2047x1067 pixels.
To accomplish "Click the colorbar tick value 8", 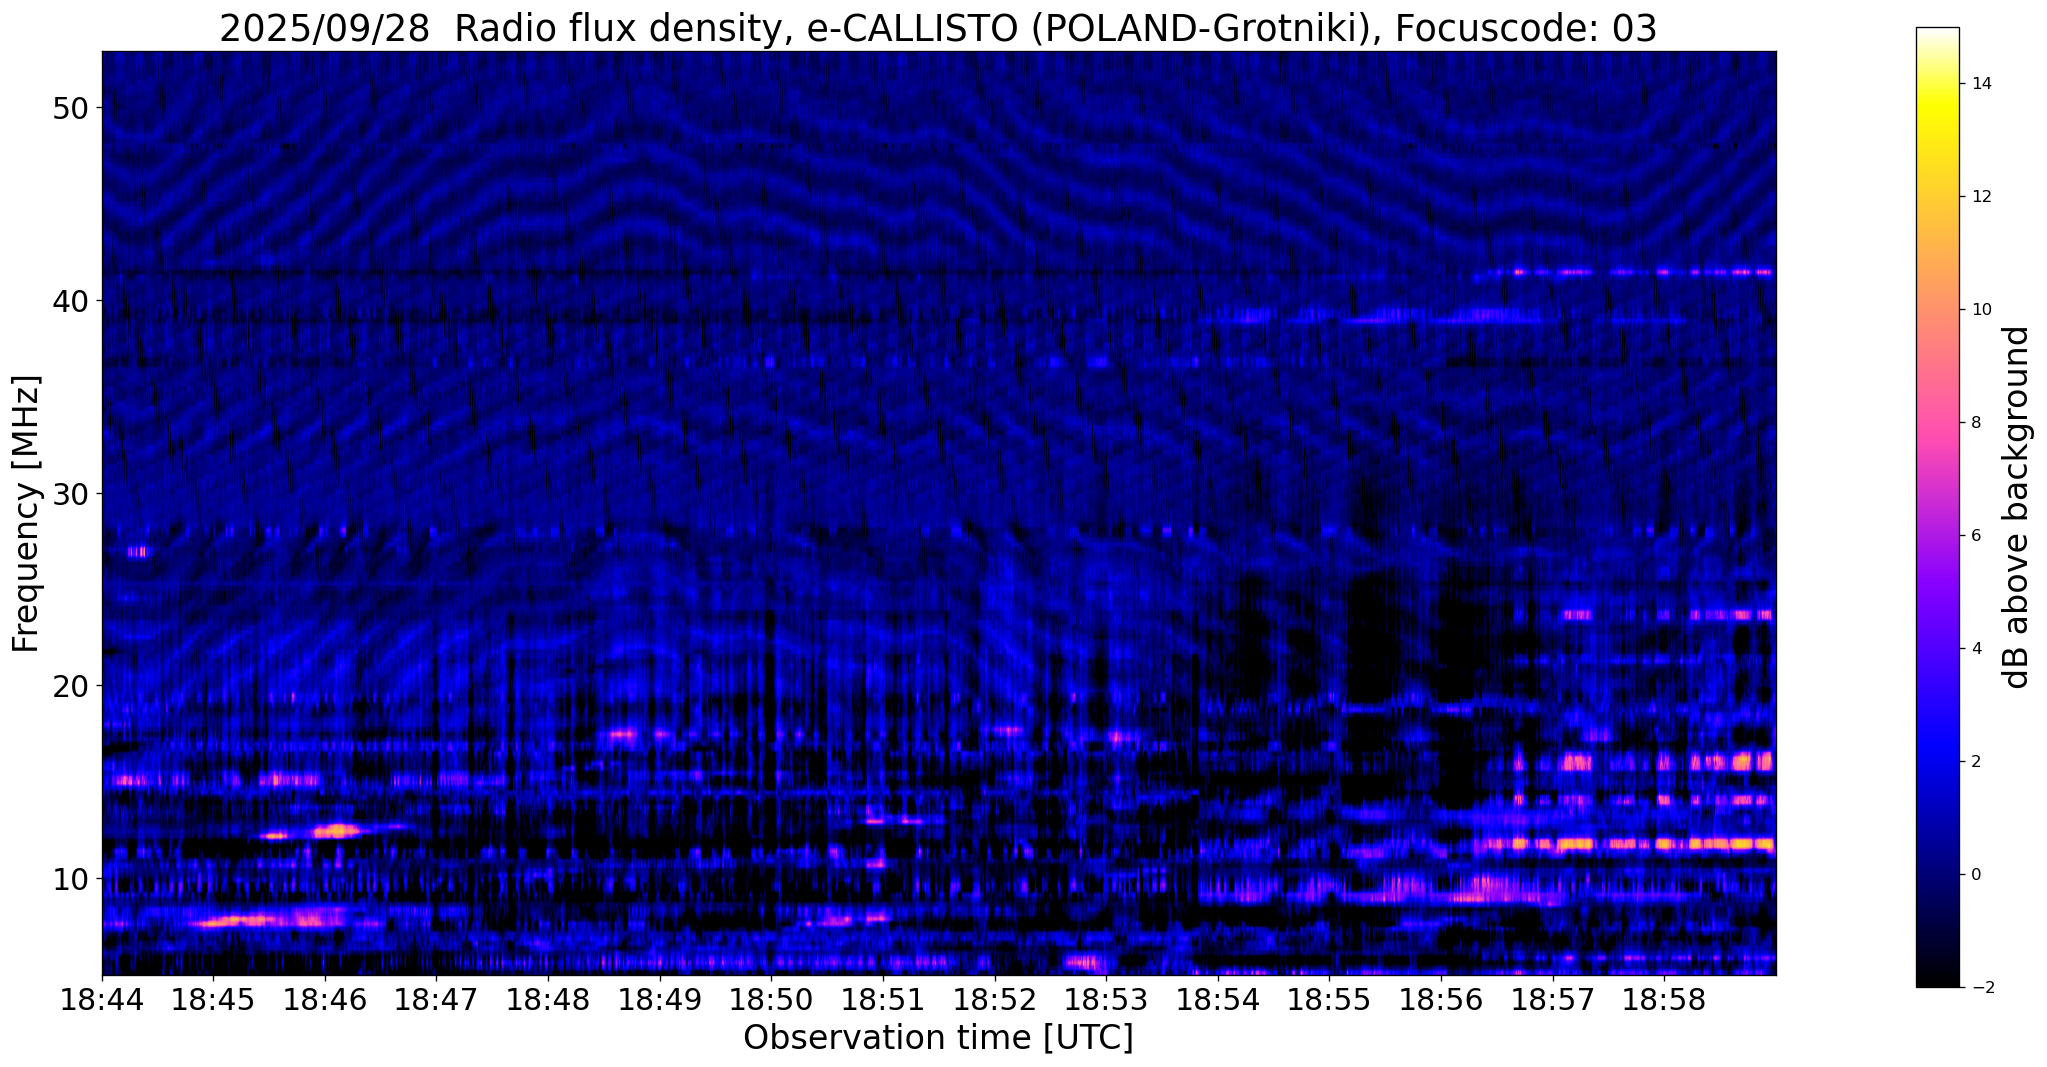I will click(1975, 423).
